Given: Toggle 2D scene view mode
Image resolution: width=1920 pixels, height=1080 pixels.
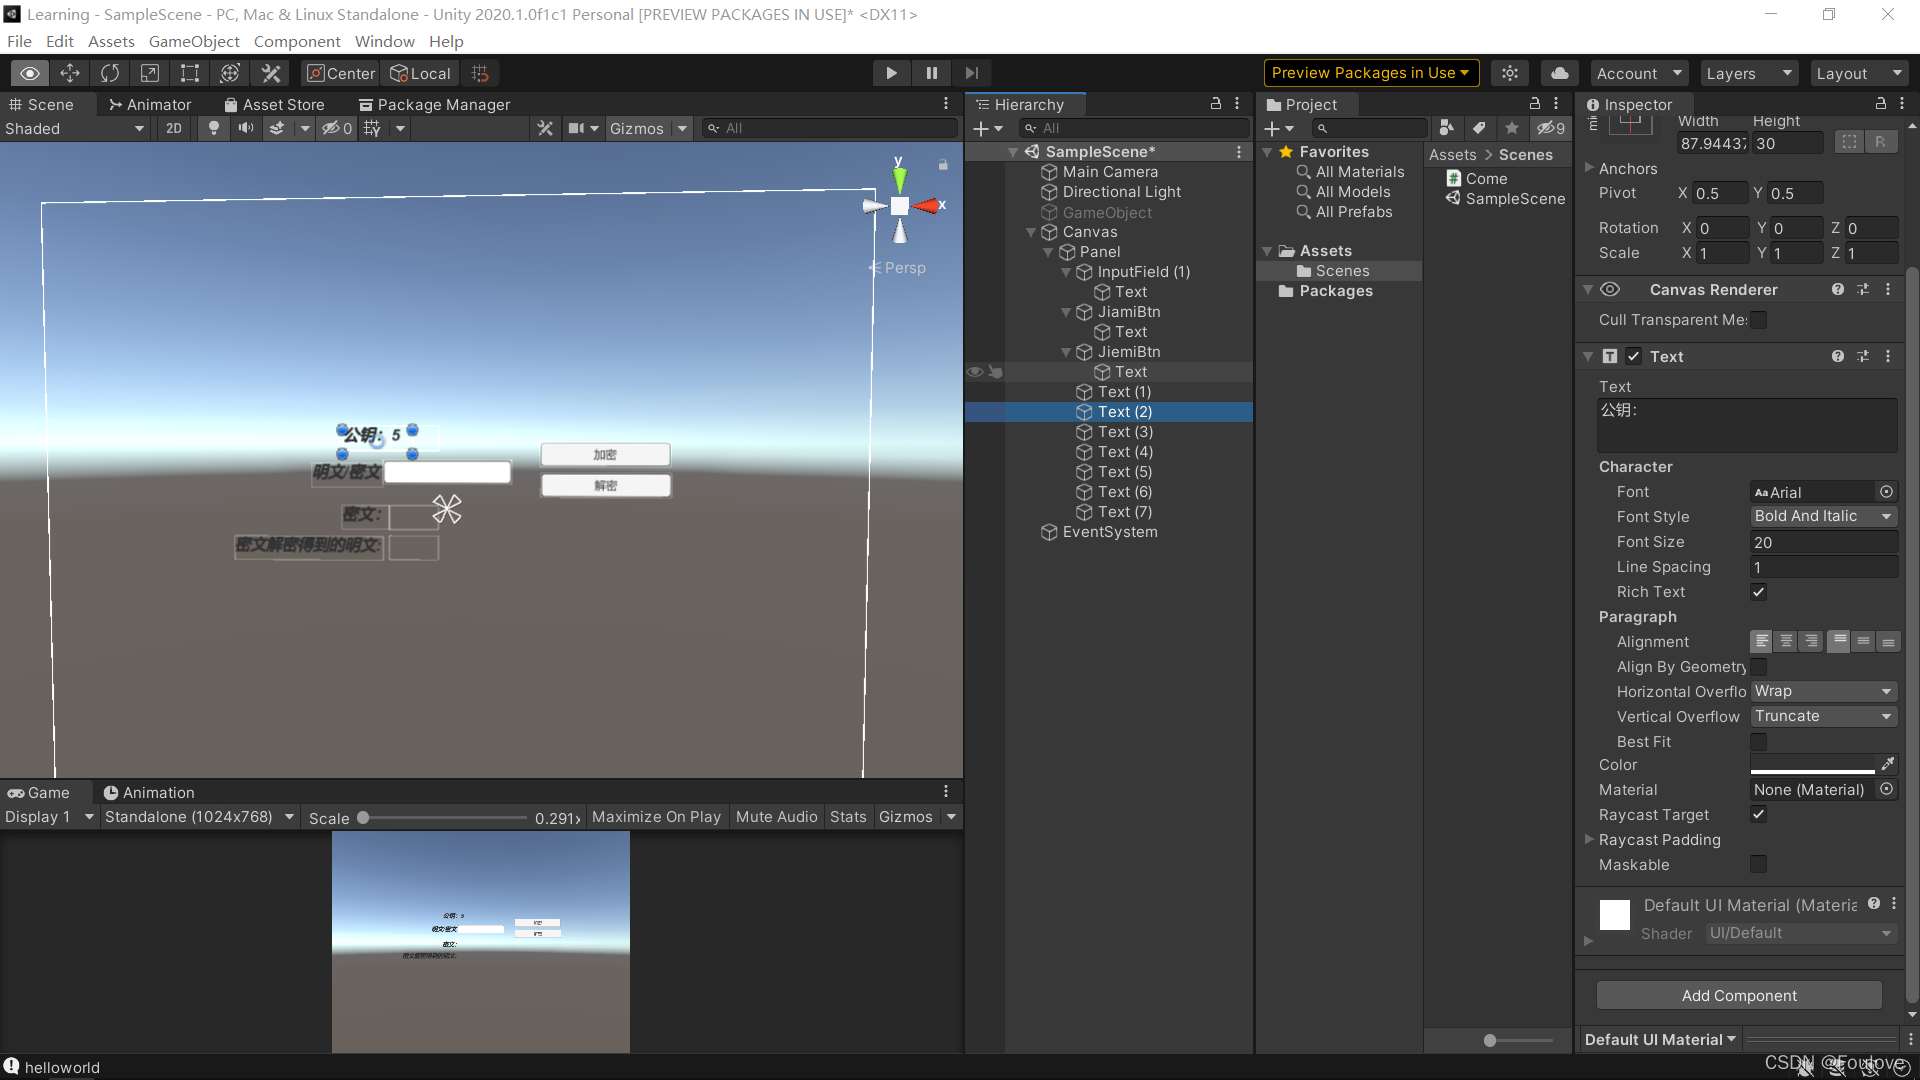Looking at the screenshot, I should [x=174, y=128].
